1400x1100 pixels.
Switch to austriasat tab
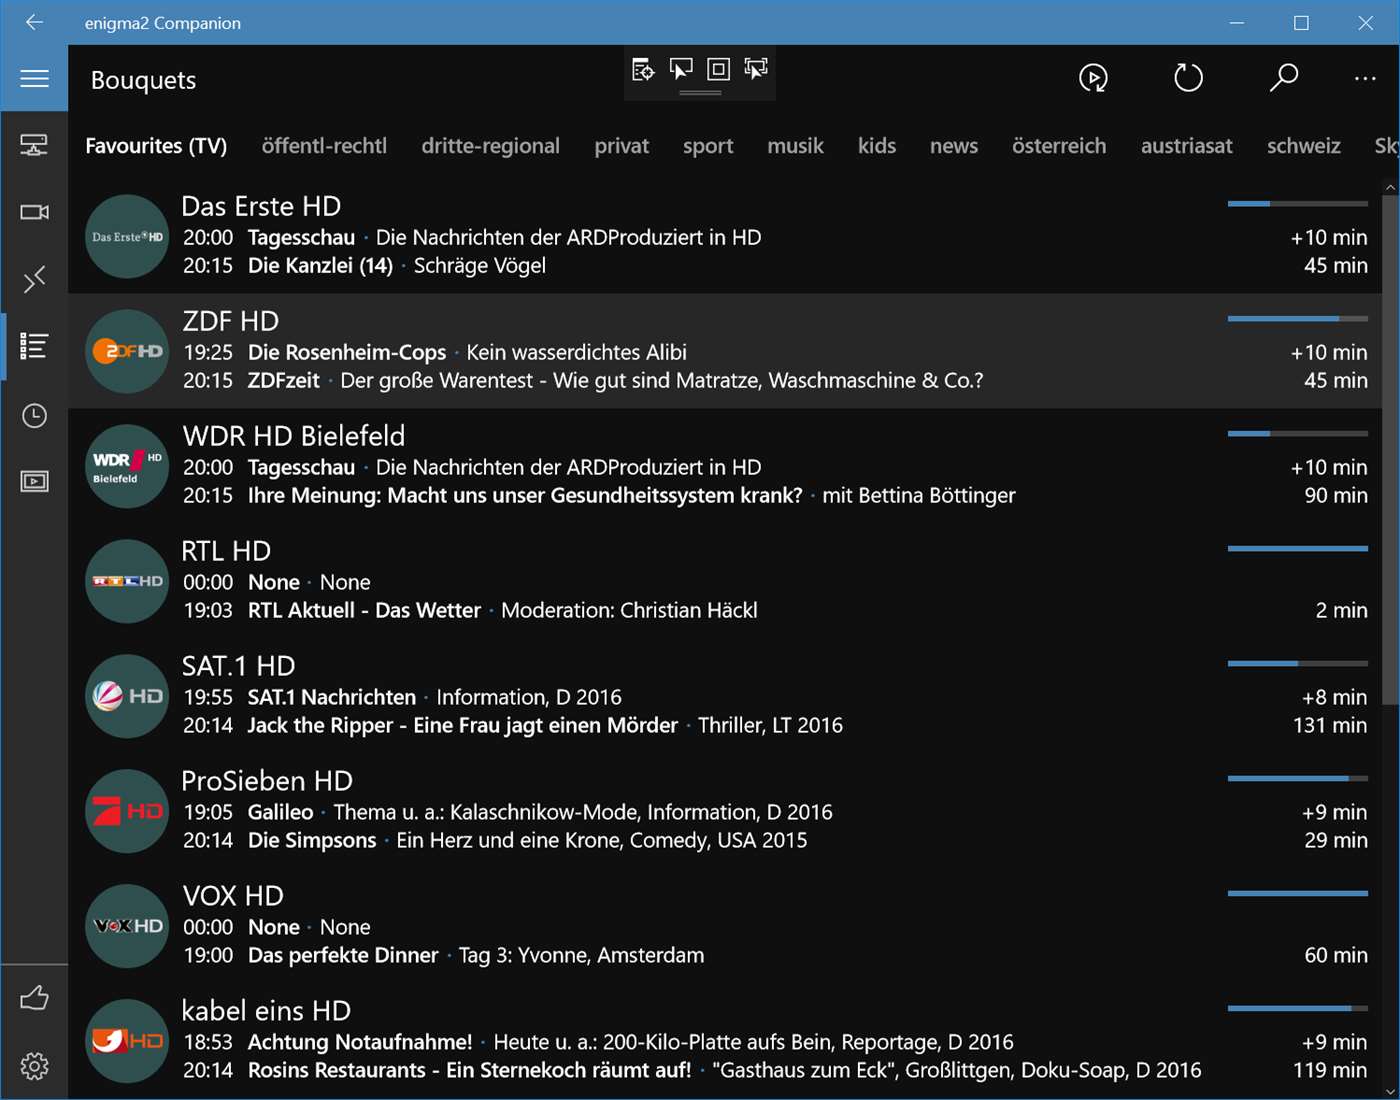(1186, 146)
